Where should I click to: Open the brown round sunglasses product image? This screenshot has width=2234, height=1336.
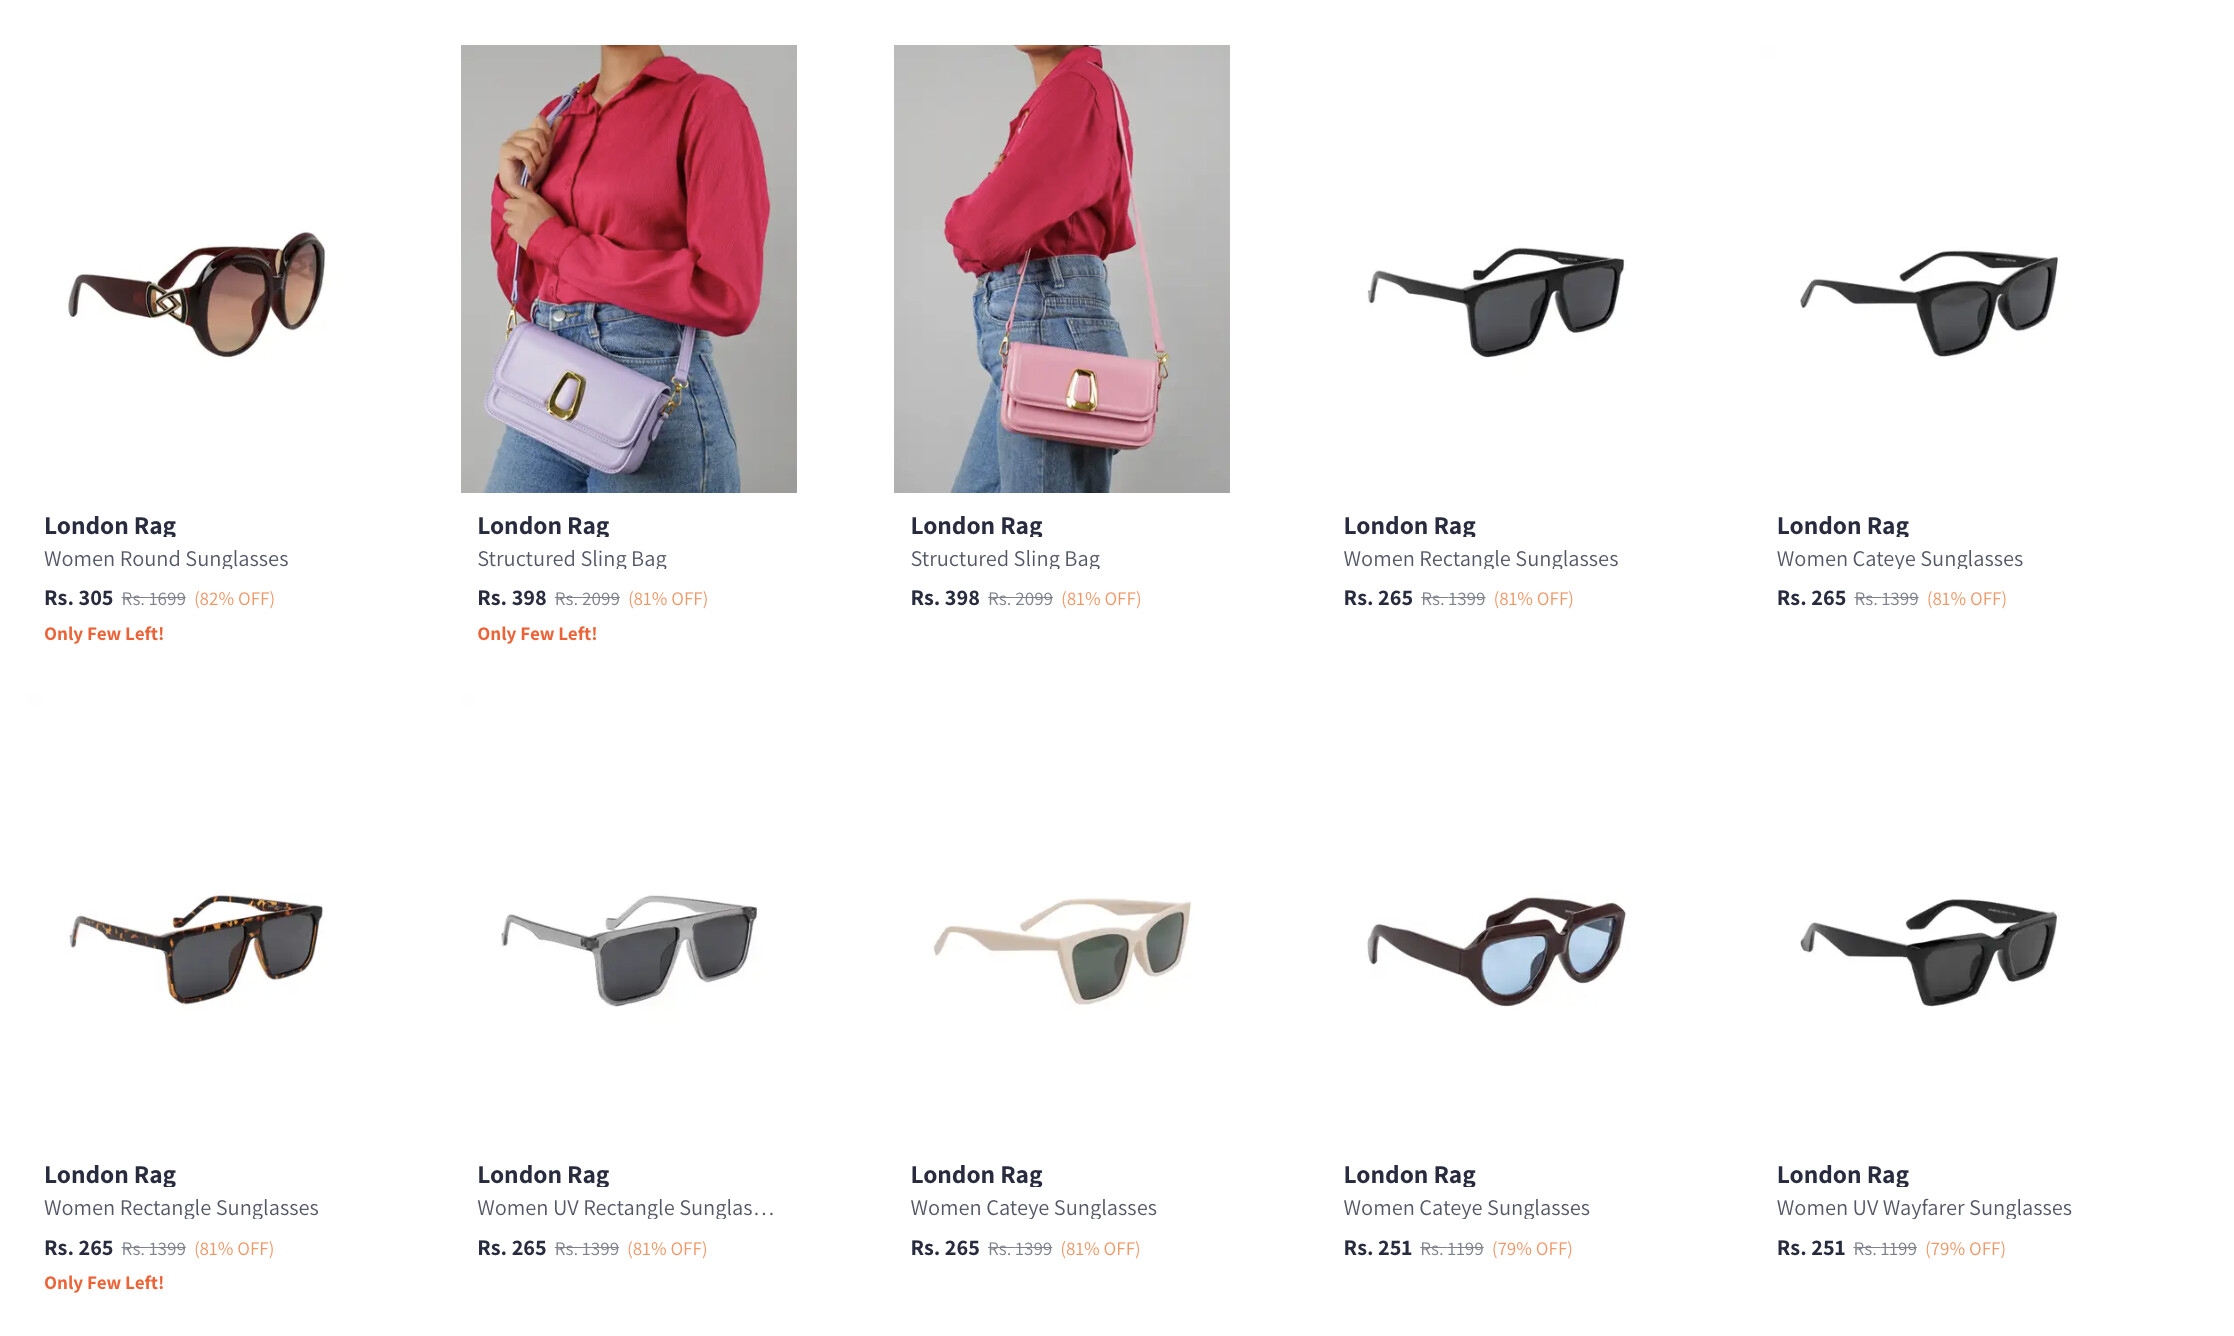coord(196,268)
